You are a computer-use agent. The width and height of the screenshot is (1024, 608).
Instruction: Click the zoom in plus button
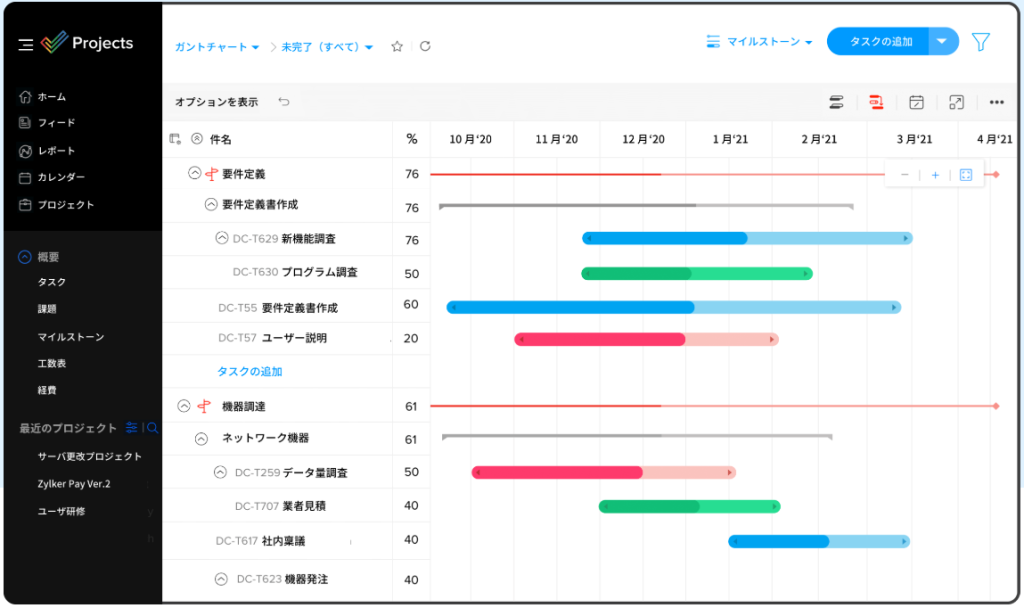935,175
